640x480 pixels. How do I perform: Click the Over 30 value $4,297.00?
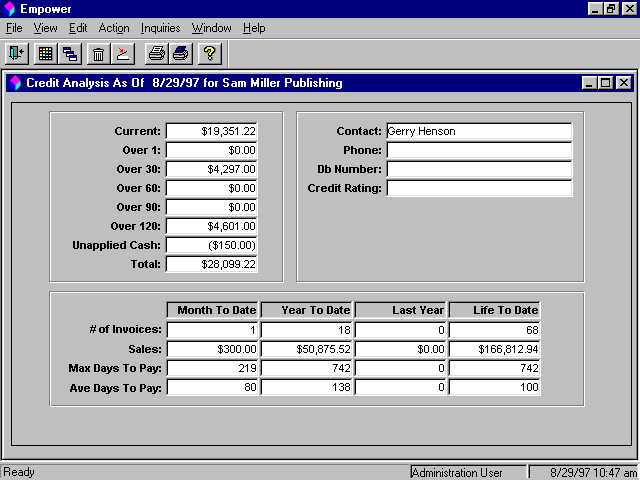pos(211,169)
